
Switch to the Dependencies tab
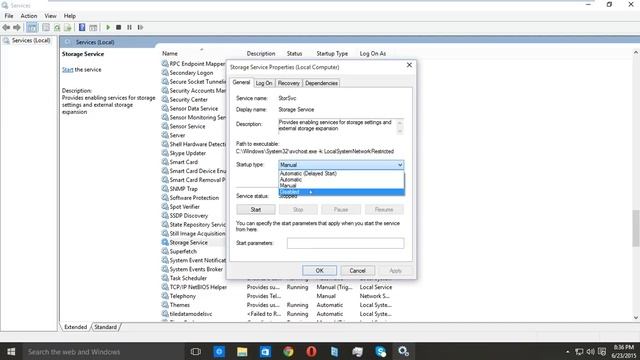321,83
